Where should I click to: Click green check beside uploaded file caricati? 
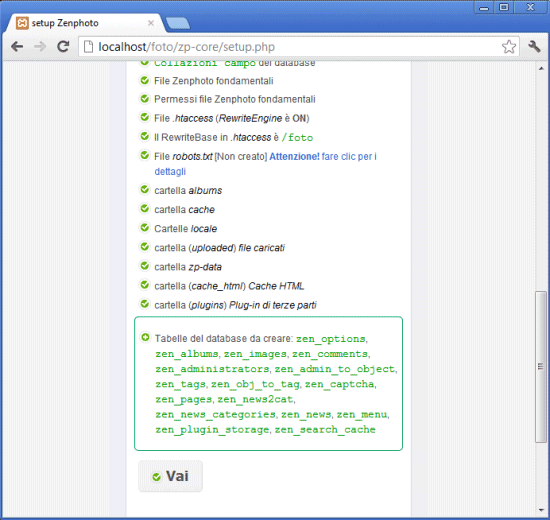(145, 247)
